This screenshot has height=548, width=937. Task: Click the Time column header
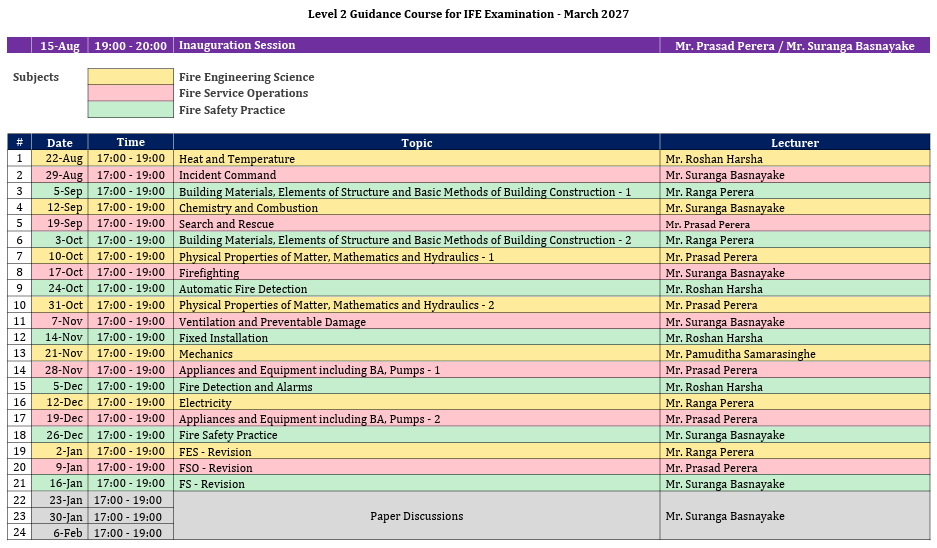(x=130, y=142)
